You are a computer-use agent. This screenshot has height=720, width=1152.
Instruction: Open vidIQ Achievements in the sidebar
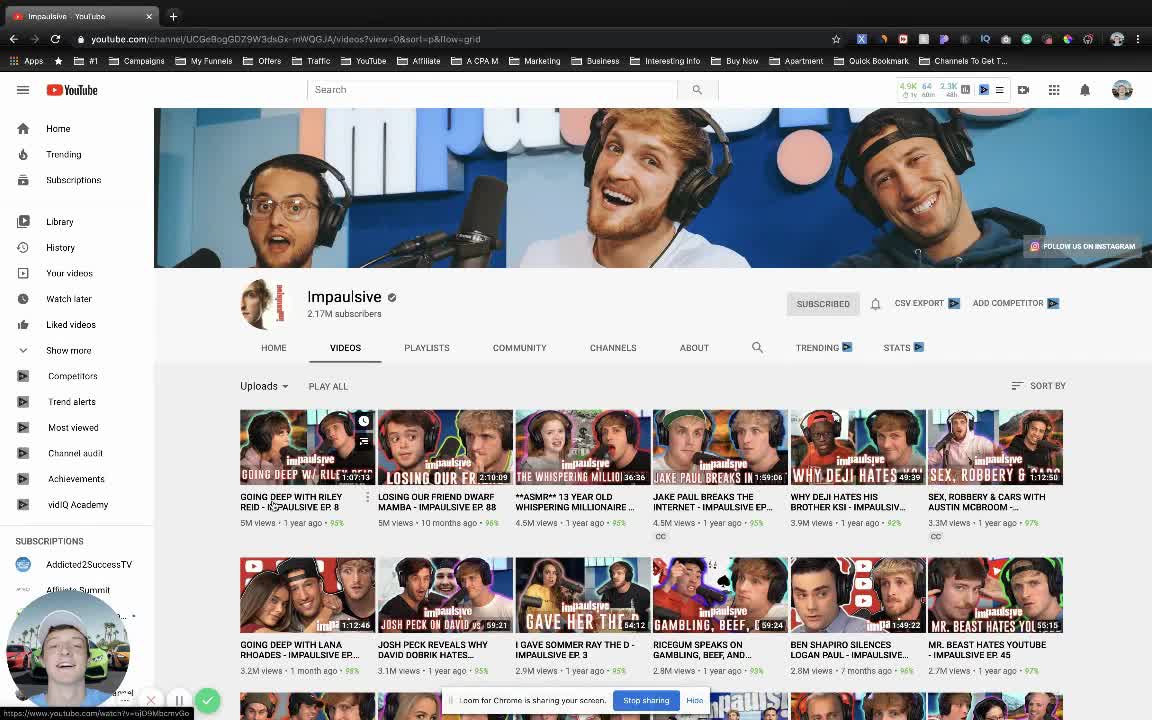(76, 479)
